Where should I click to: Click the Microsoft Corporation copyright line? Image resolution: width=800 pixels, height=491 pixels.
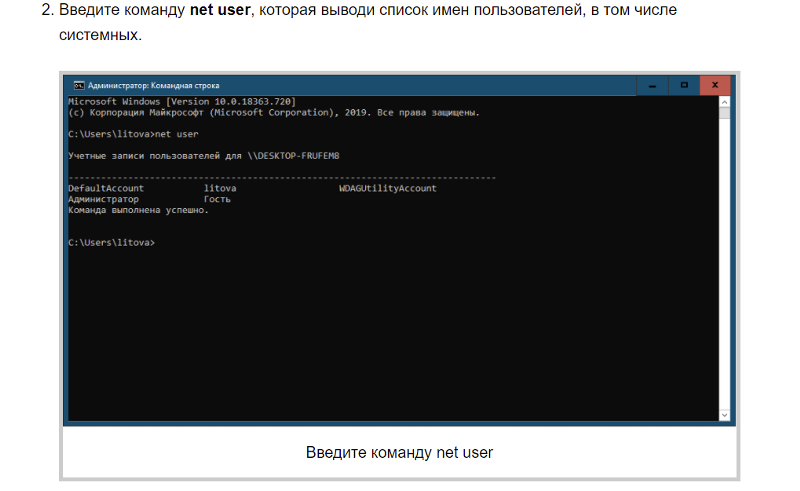coord(274,112)
